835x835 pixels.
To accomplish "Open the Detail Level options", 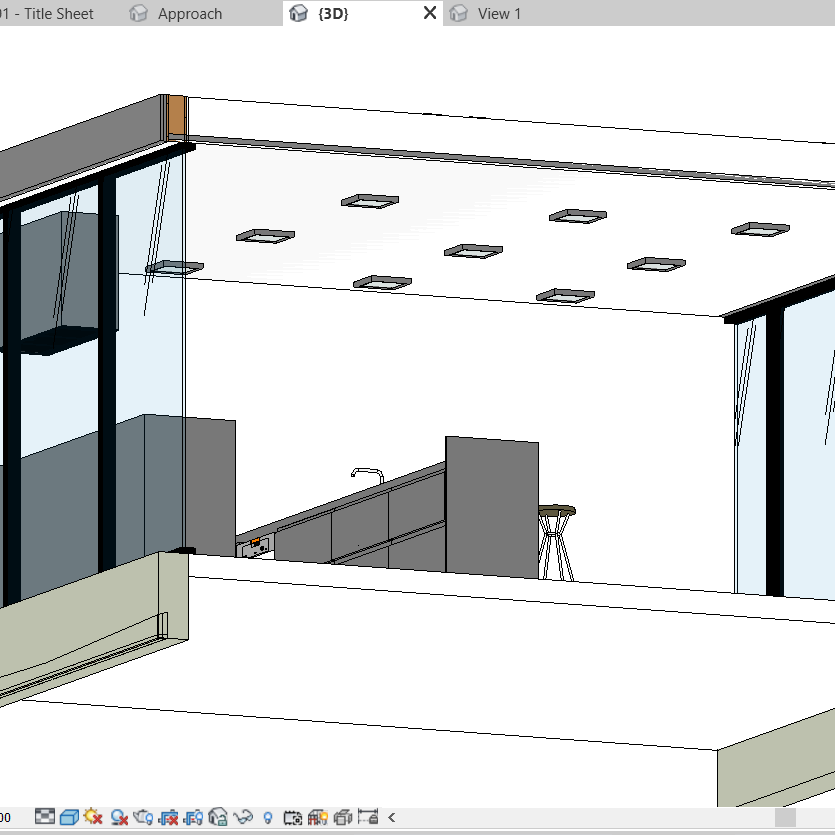I will [45, 817].
